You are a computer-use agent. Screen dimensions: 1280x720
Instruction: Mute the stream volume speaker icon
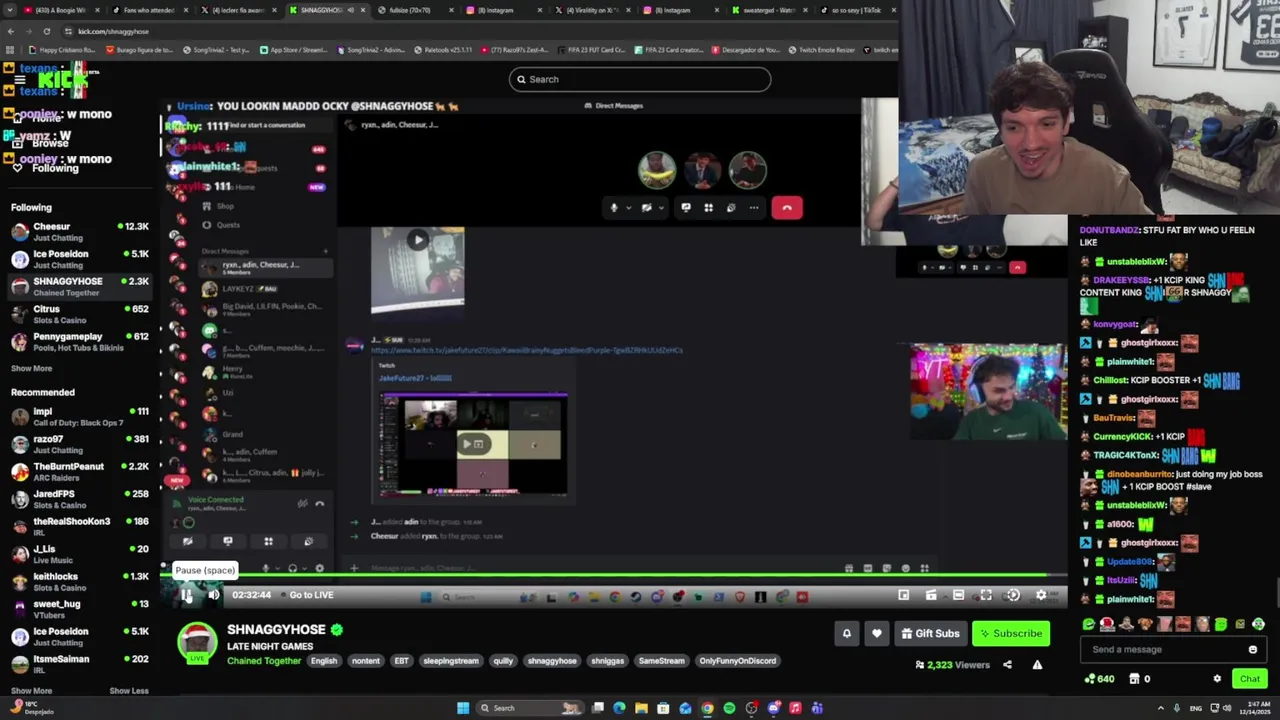coord(213,595)
